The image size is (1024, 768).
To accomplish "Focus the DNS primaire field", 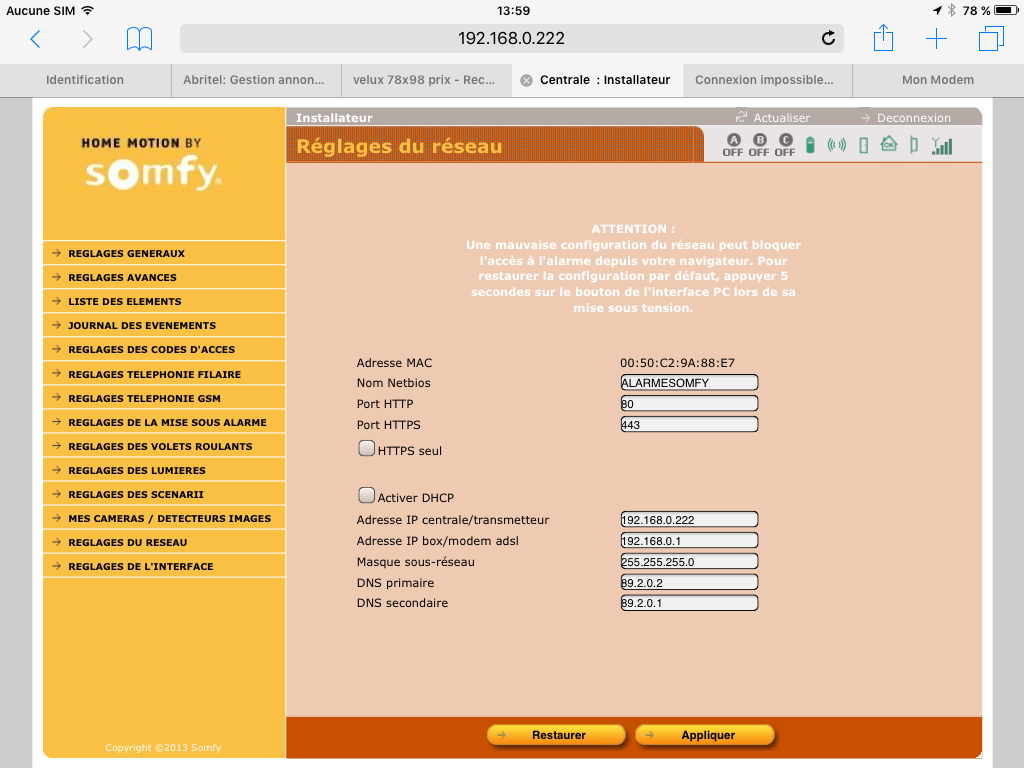I will click(689, 583).
